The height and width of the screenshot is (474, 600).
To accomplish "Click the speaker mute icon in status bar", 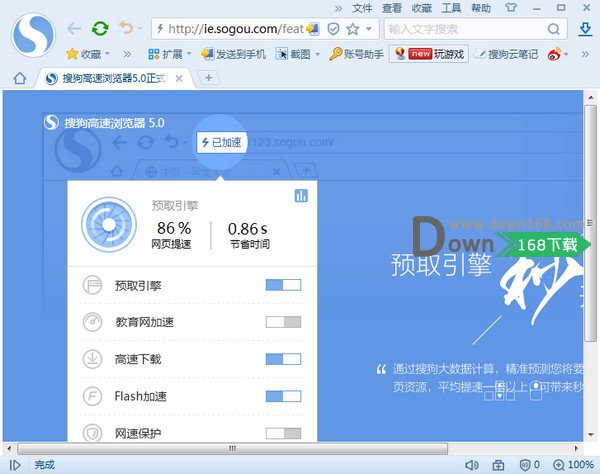I will (472, 465).
